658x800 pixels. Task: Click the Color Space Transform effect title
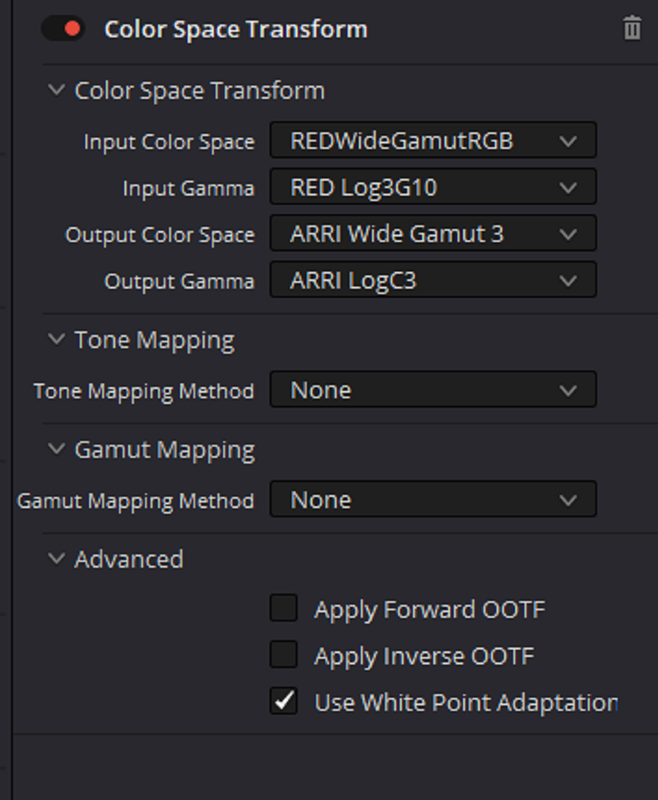[x=236, y=29]
